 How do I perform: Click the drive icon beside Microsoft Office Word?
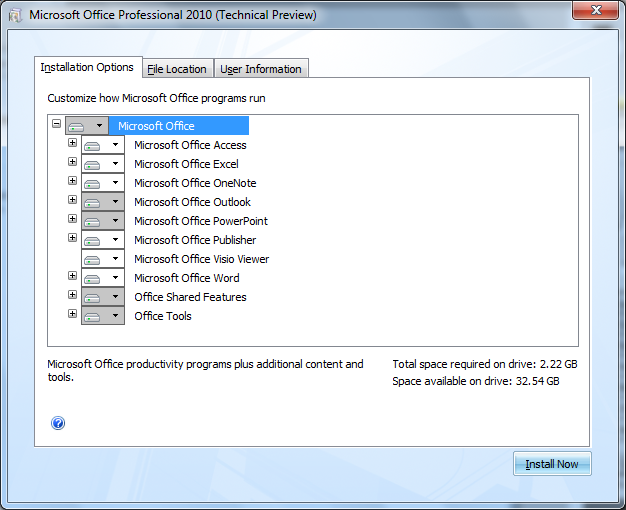click(93, 279)
